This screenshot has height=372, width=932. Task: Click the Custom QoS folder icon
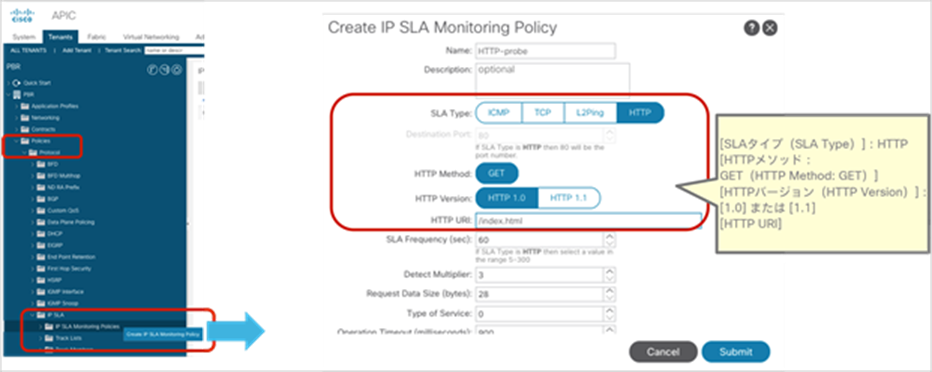pos(41,210)
